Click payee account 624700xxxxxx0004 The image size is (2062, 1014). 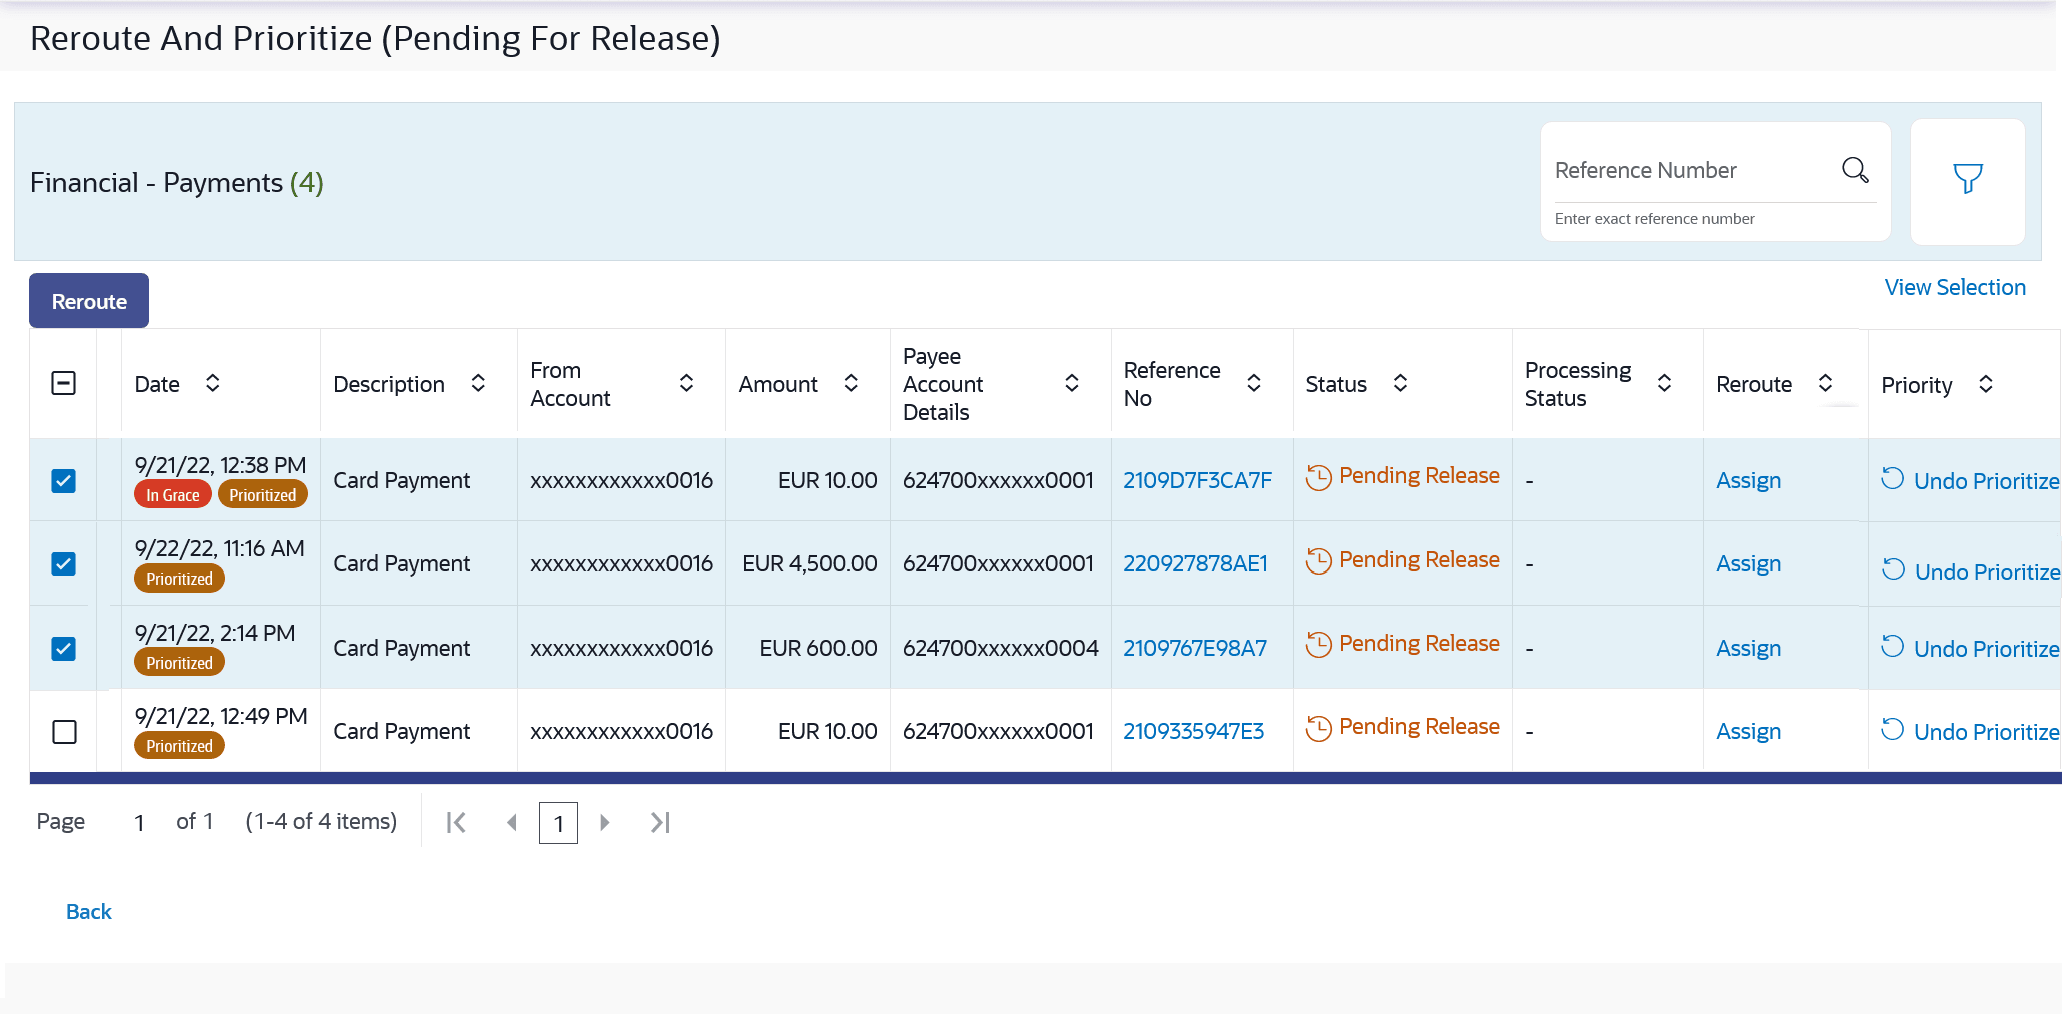(x=1000, y=649)
